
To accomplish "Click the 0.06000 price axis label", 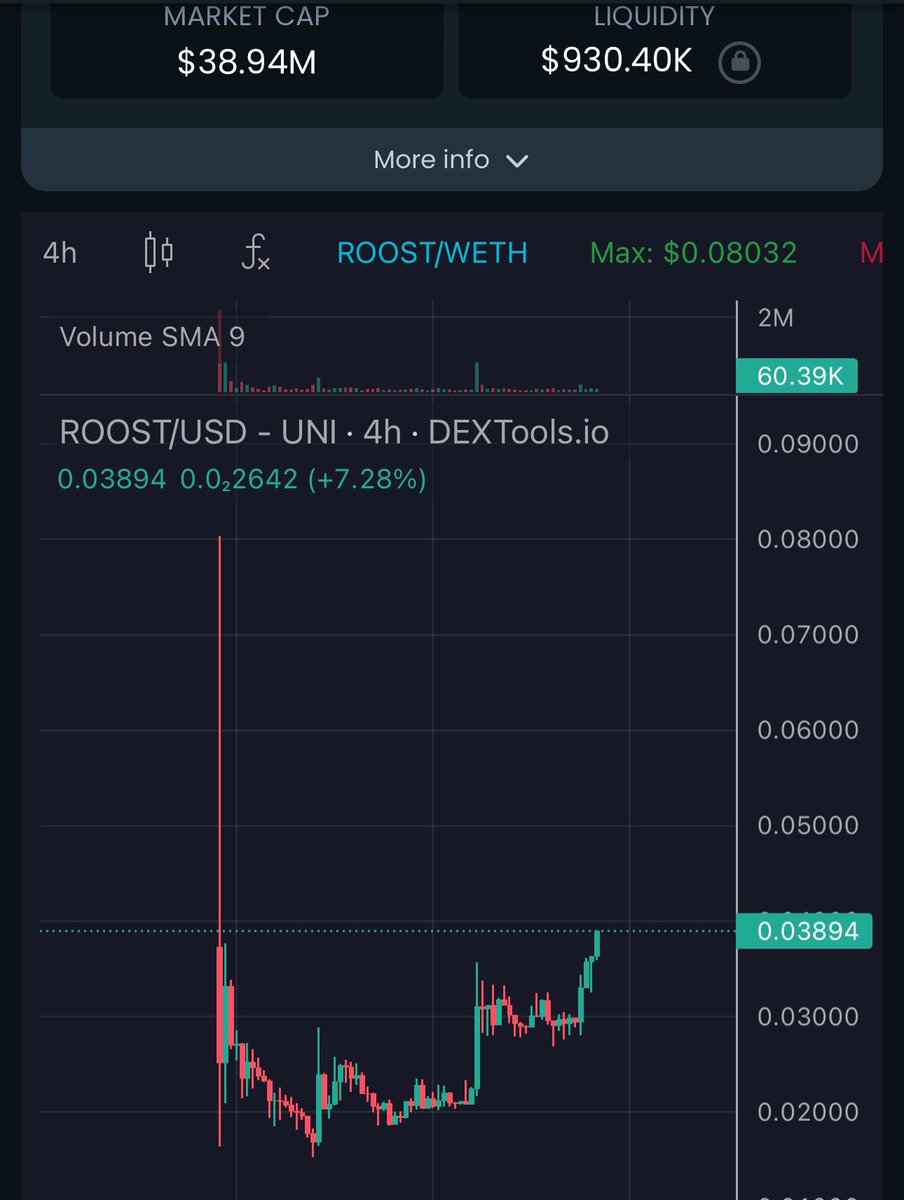I will click(x=808, y=730).
